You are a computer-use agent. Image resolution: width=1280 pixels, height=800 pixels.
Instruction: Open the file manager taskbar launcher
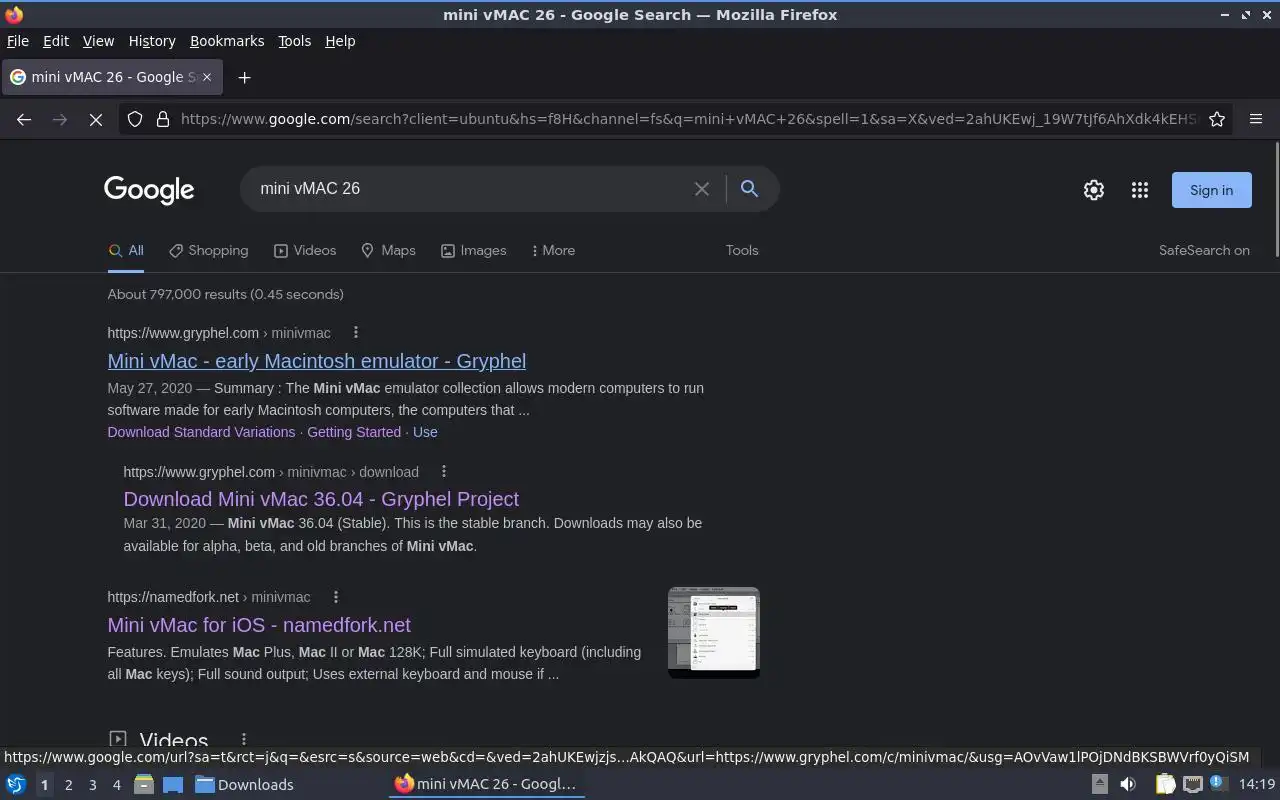click(x=143, y=785)
